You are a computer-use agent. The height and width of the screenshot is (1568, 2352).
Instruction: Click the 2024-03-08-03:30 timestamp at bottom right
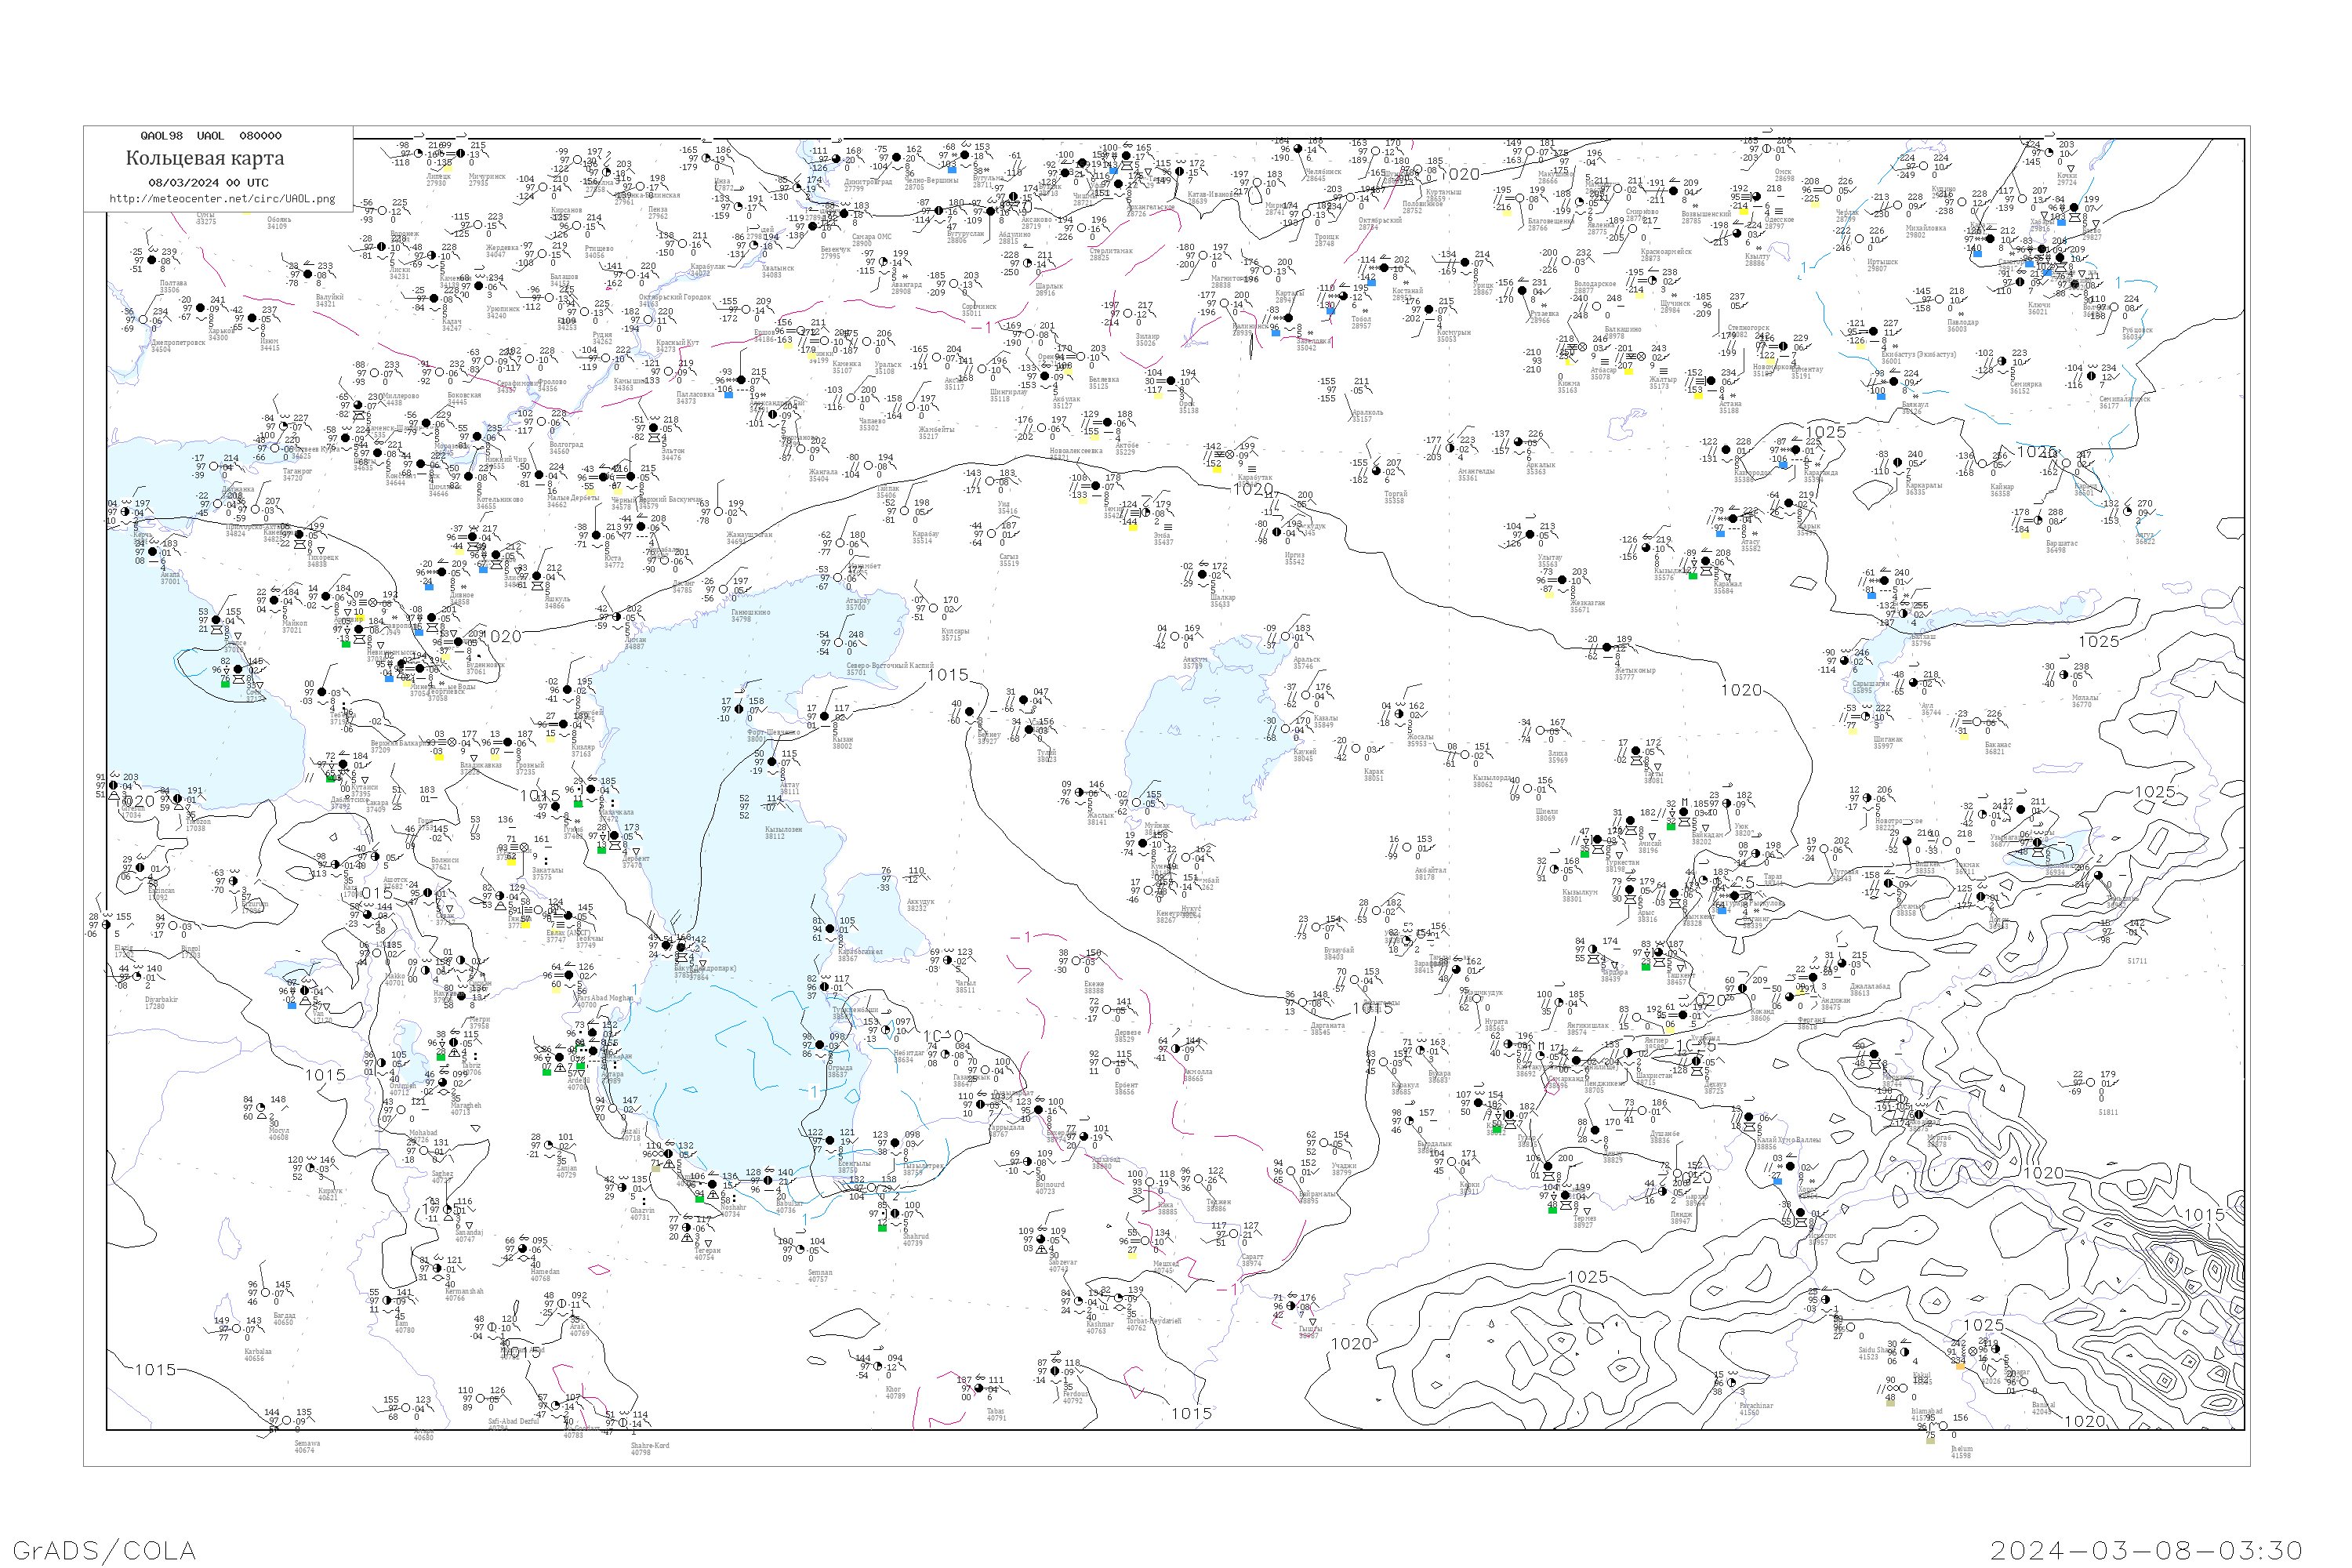tap(2146, 1549)
